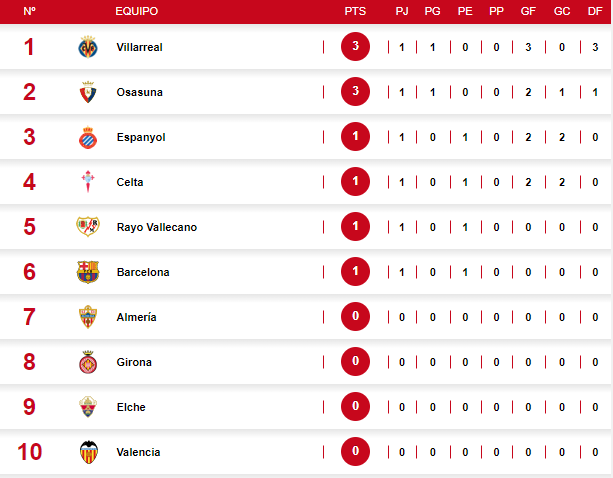Click the Espanyol club crest
Screen dimensions: 613x478
[89, 137]
